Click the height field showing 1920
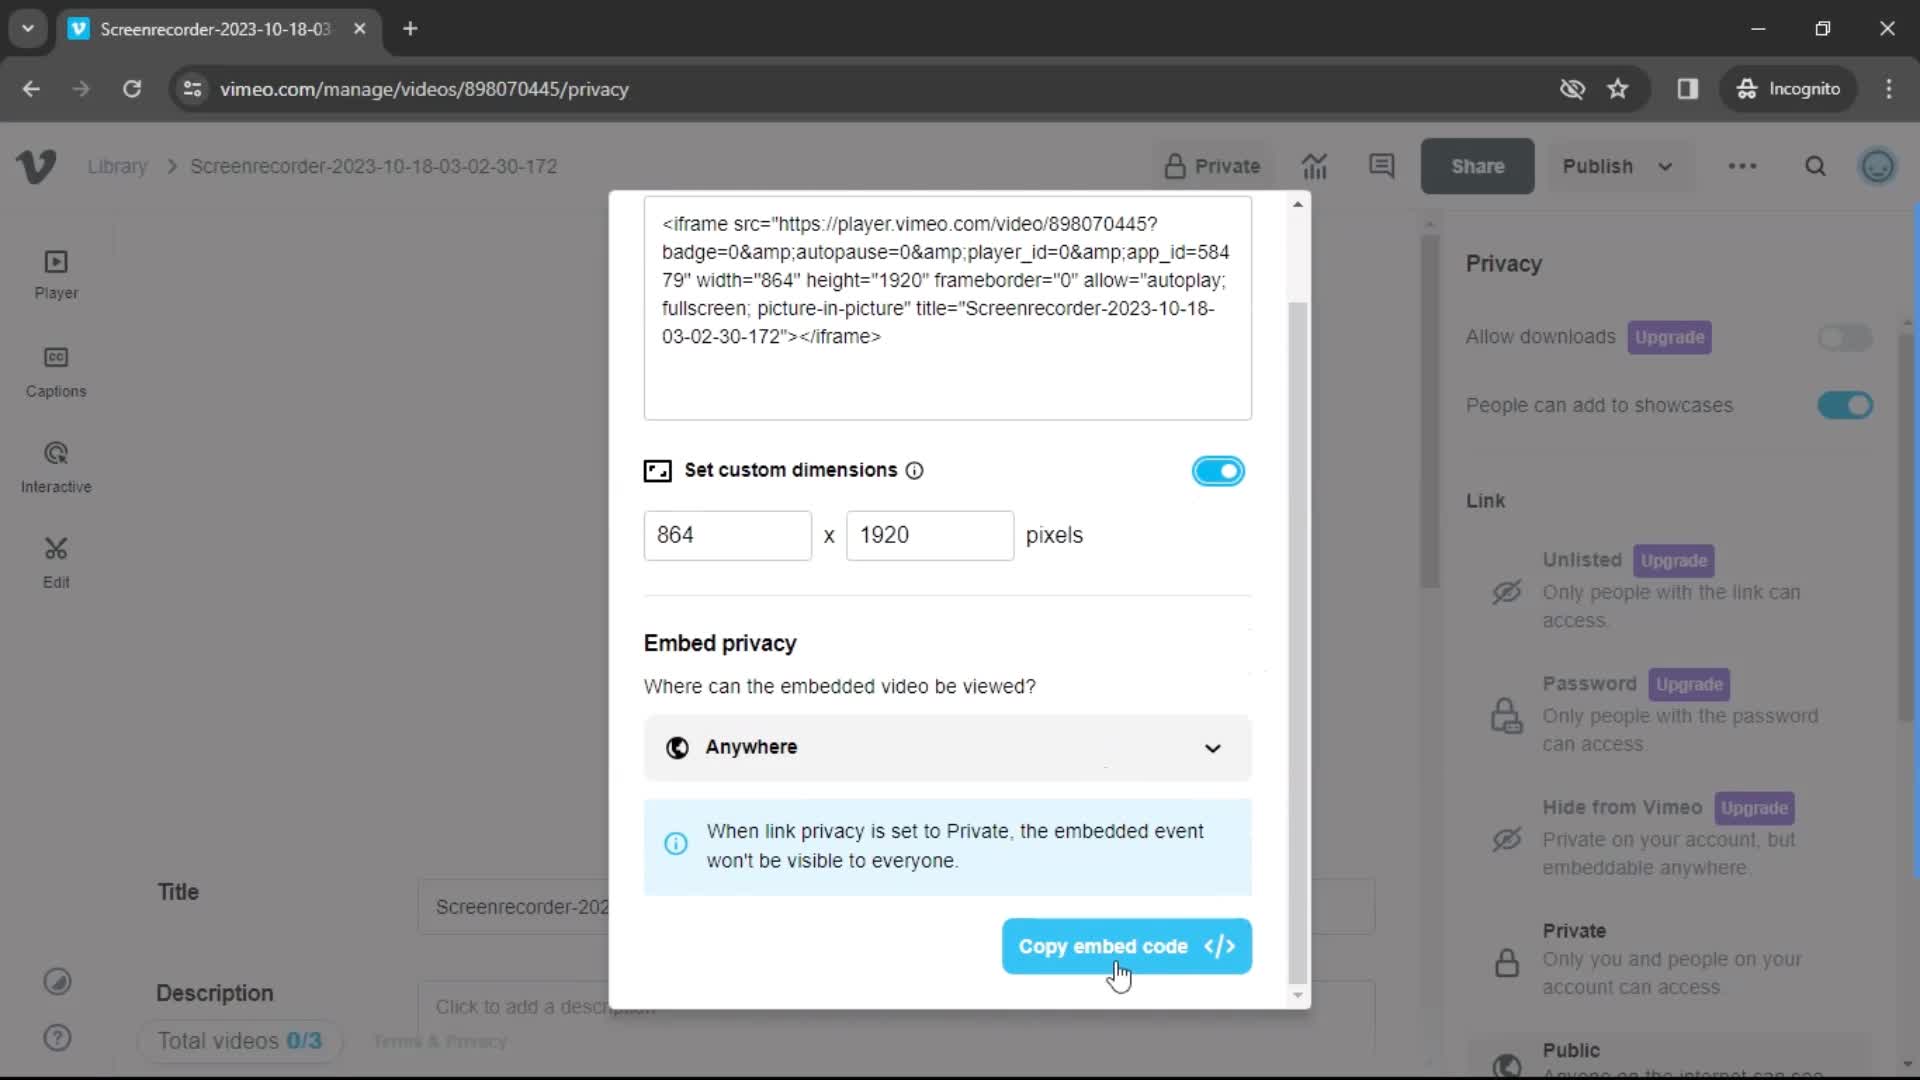Image resolution: width=1920 pixels, height=1080 pixels. pos(929,536)
